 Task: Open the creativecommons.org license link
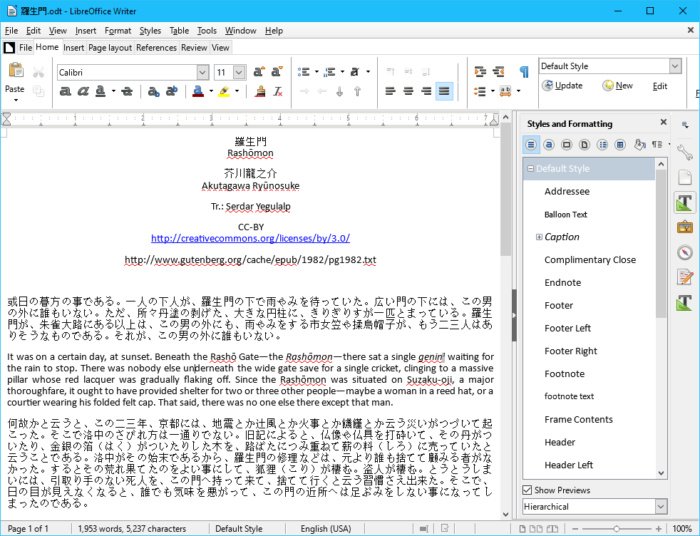(x=250, y=238)
